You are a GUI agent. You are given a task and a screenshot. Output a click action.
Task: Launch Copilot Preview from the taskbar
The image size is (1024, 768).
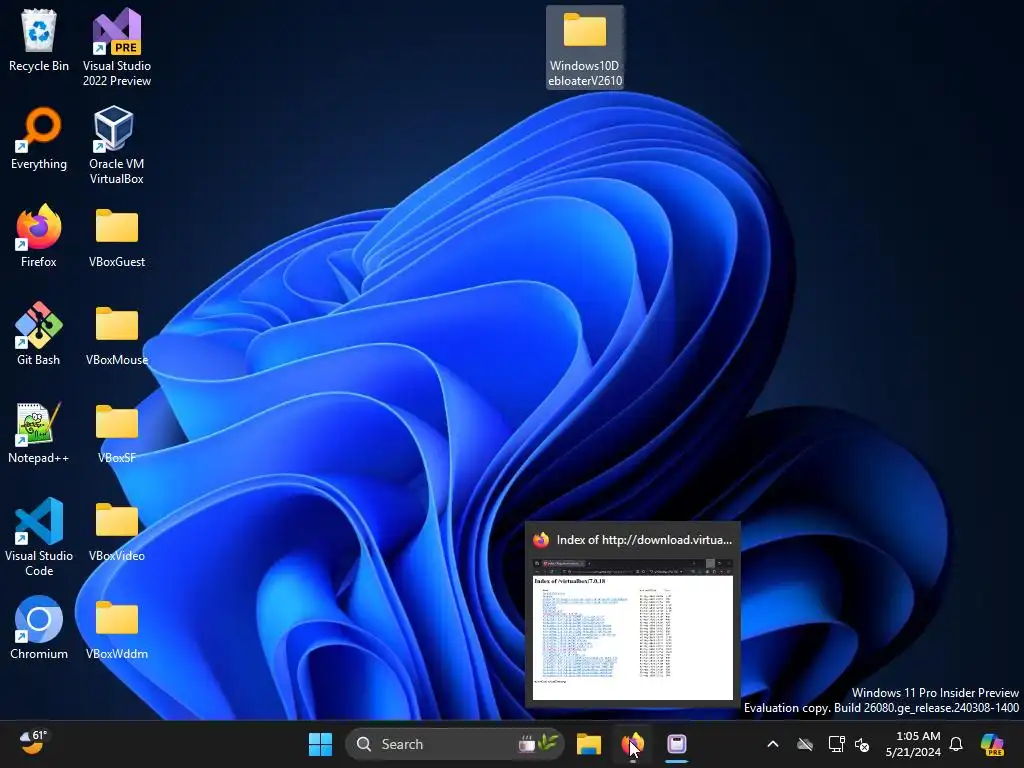pyautogui.click(x=992, y=744)
